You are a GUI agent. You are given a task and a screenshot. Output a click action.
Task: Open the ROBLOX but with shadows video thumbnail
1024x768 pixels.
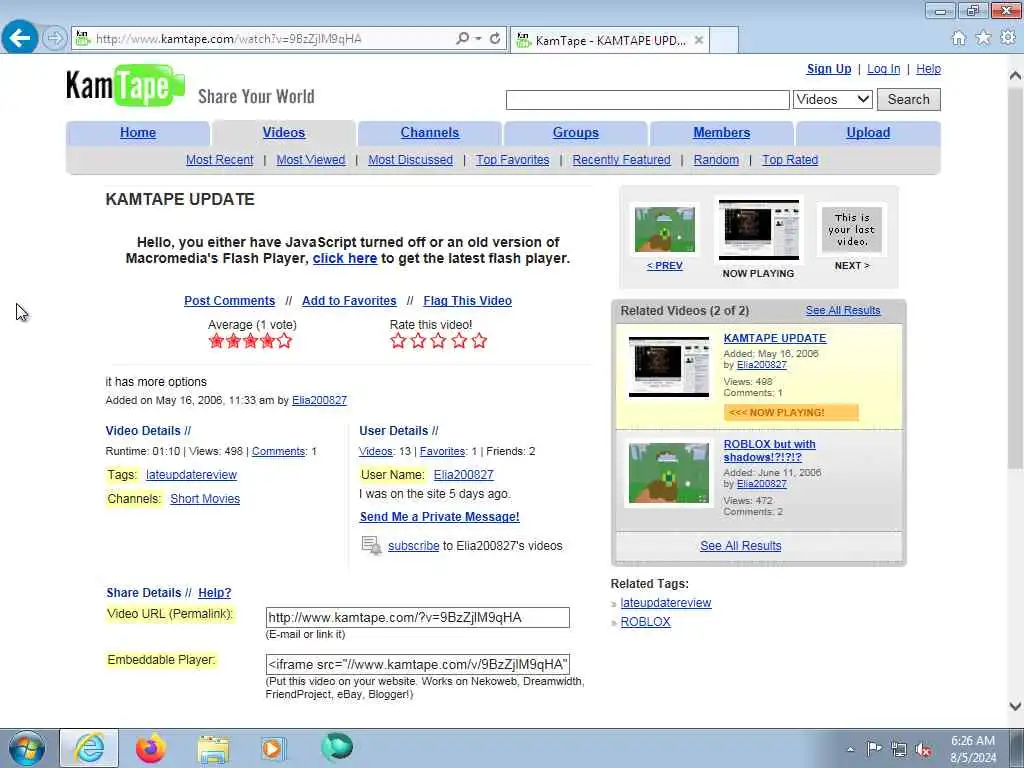pyautogui.click(x=669, y=473)
